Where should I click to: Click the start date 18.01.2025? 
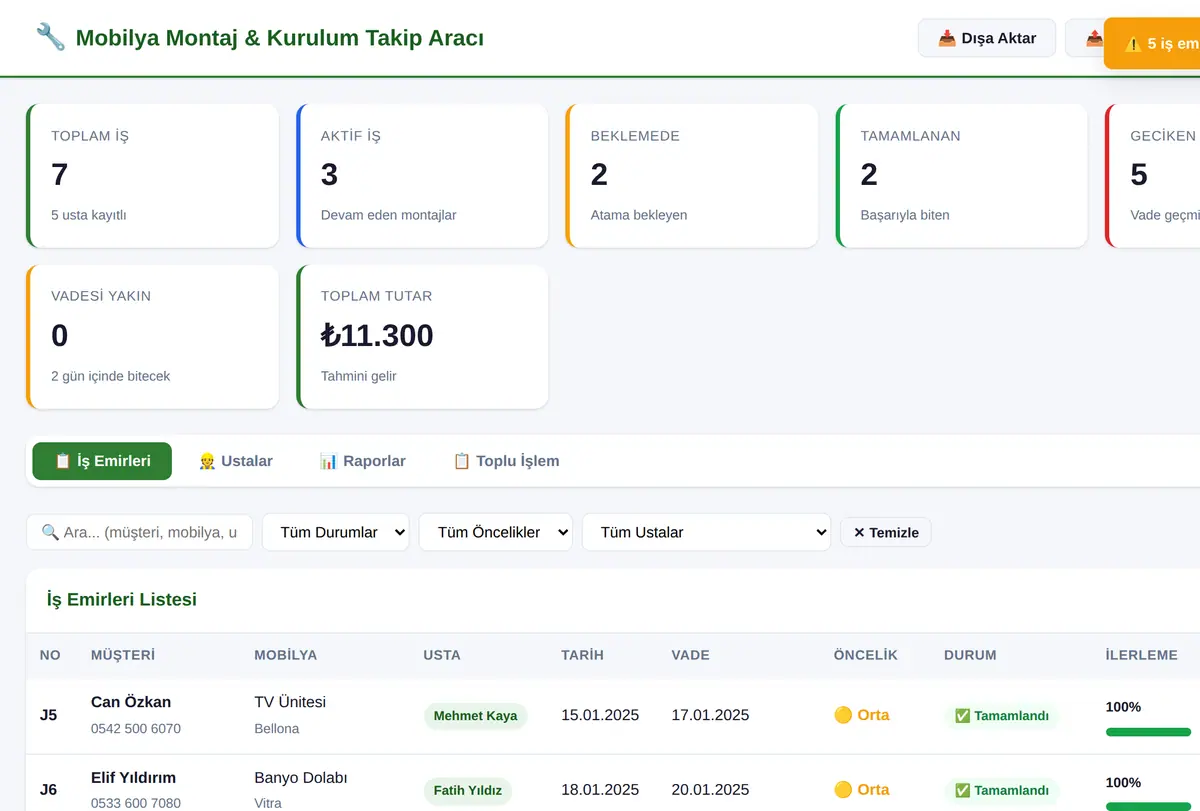click(600, 790)
